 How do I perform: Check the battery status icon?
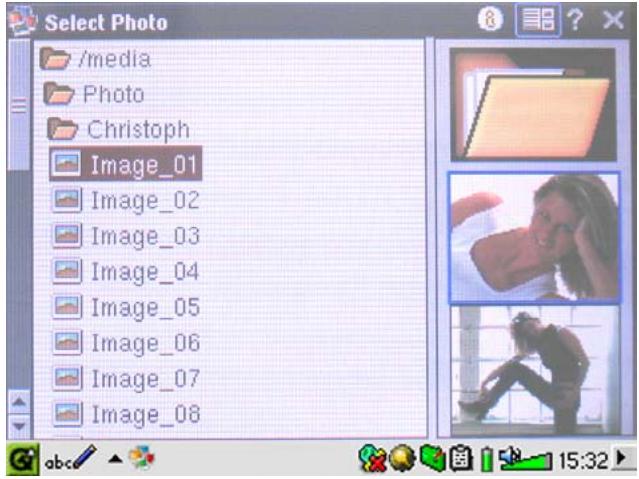click(x=486, y=459)
